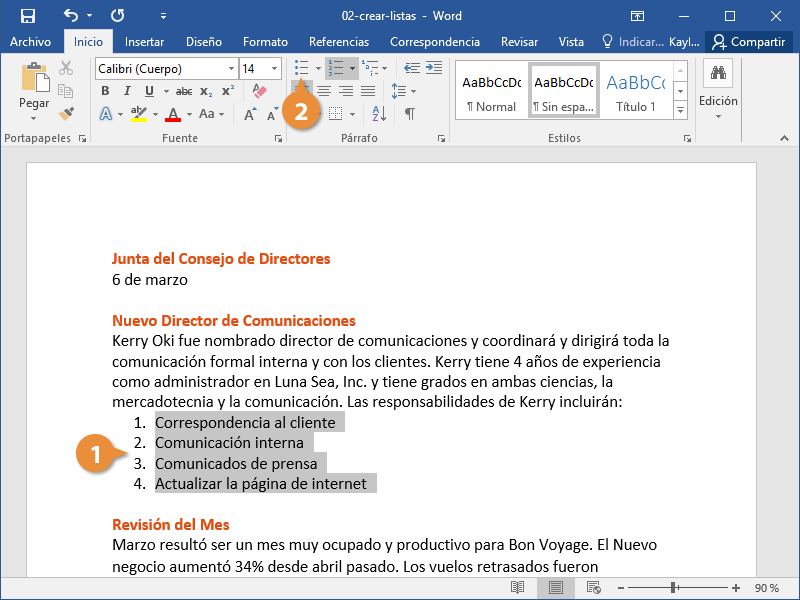Open the font color dropdown arrow
The width and height of the screenshot is (800, 600).
pos(189,114)
